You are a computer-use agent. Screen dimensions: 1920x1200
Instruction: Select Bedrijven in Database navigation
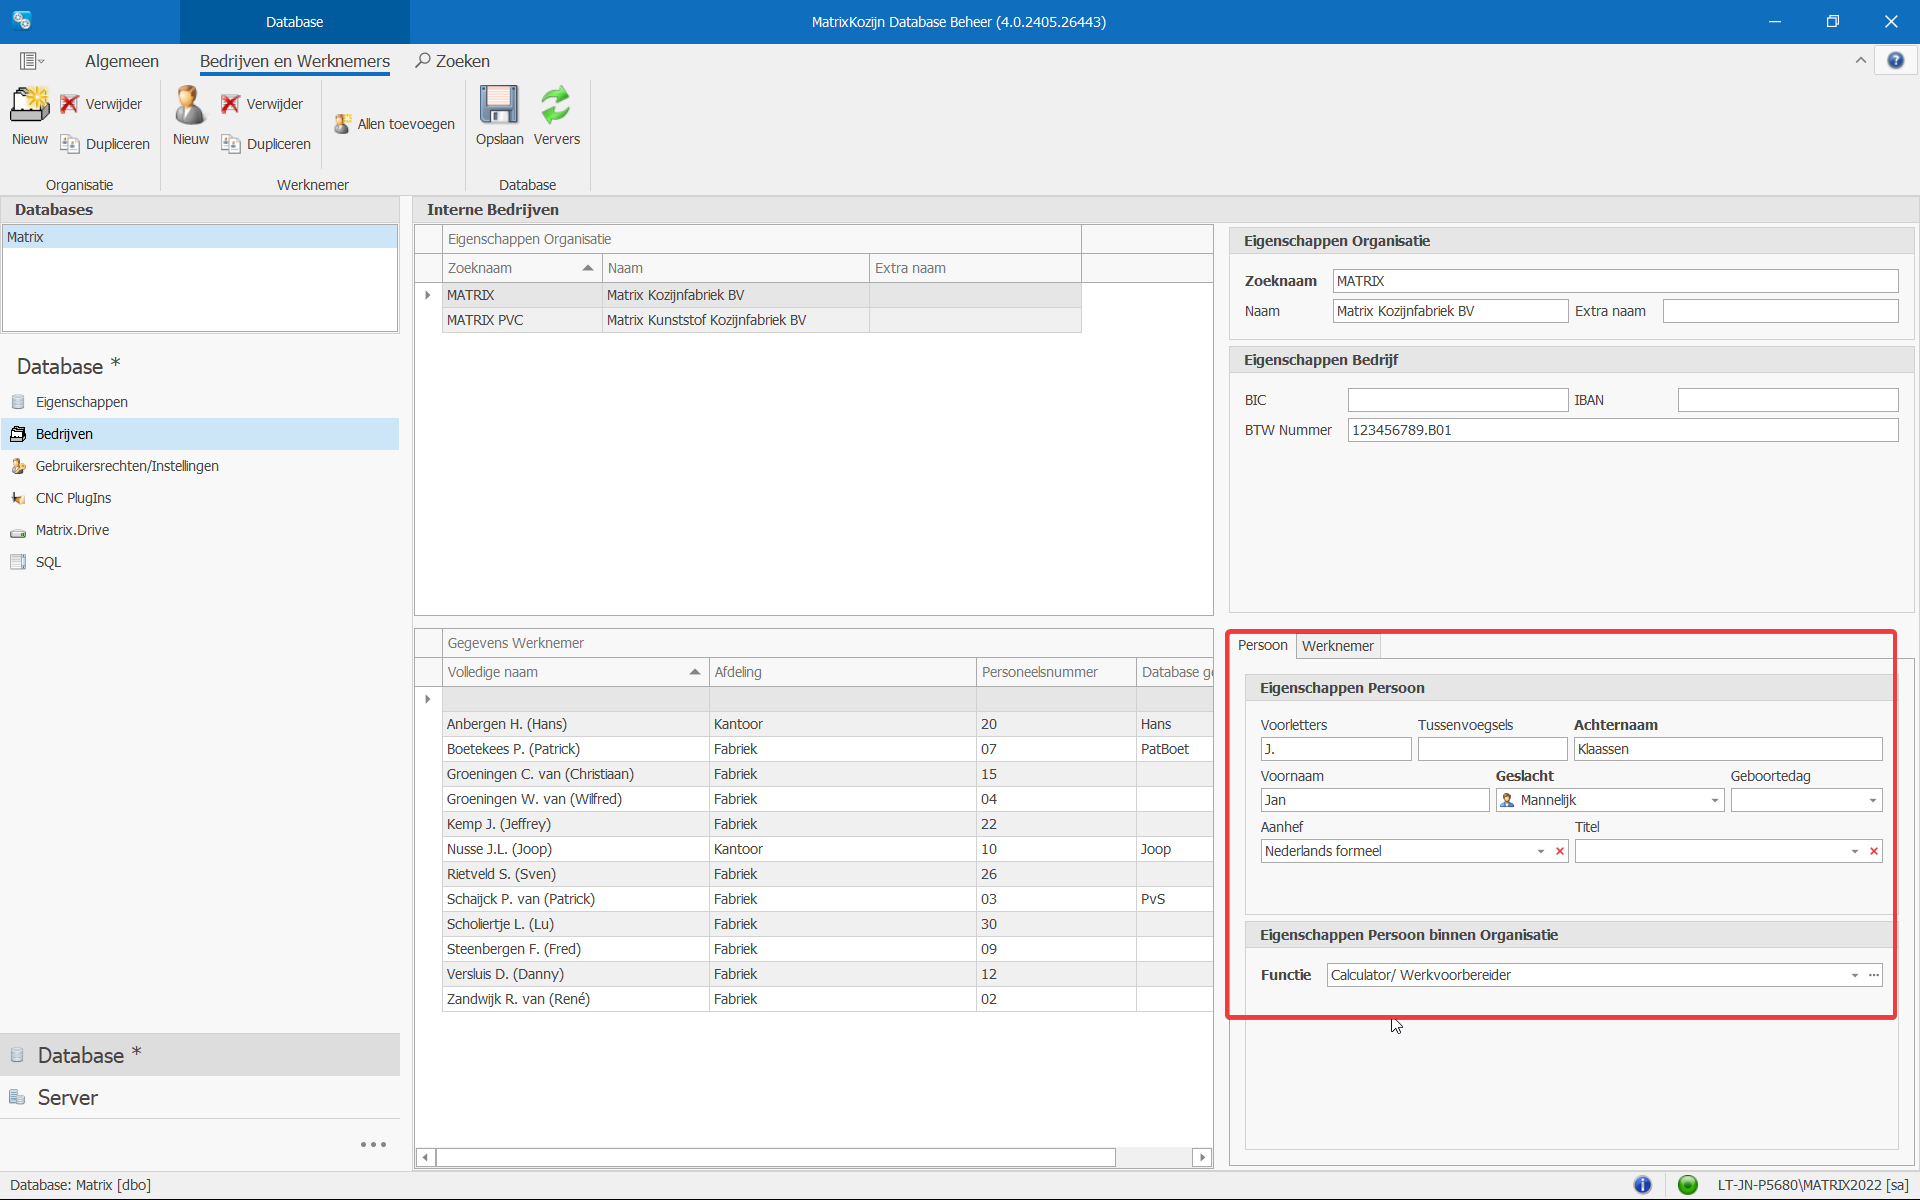coord(200,434)
